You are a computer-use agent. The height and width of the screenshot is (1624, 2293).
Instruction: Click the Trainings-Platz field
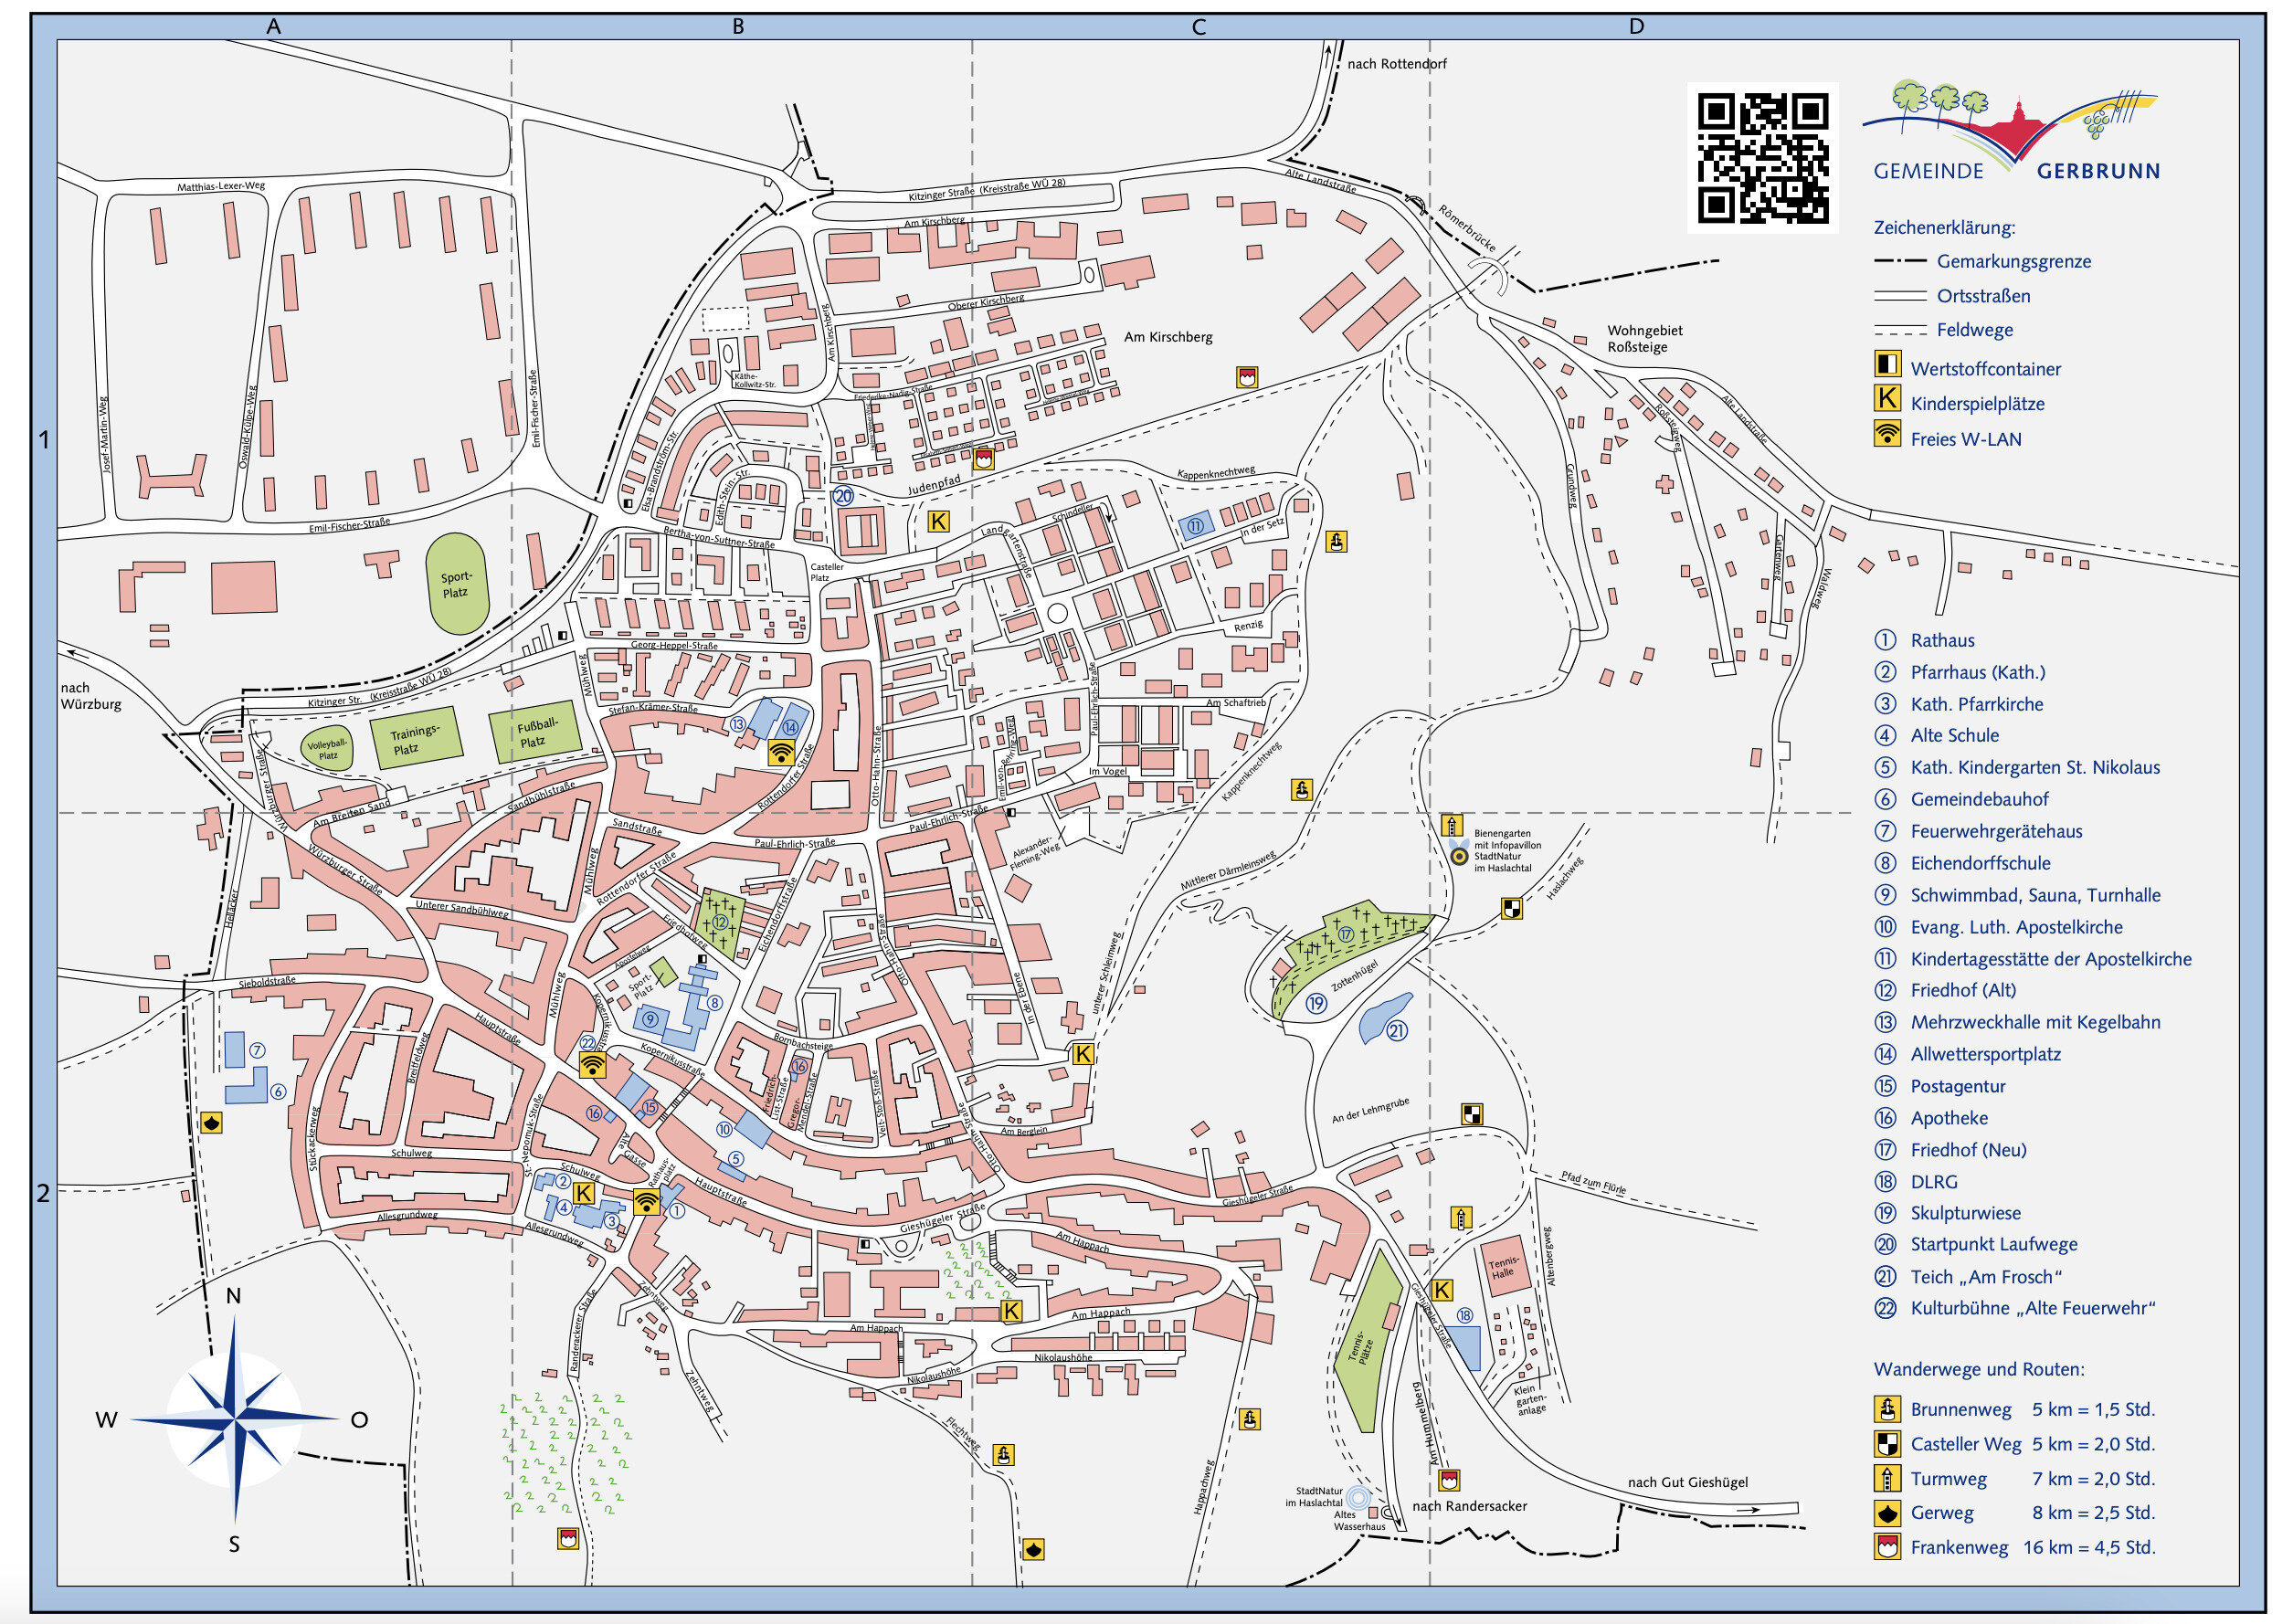click(415, 738)
